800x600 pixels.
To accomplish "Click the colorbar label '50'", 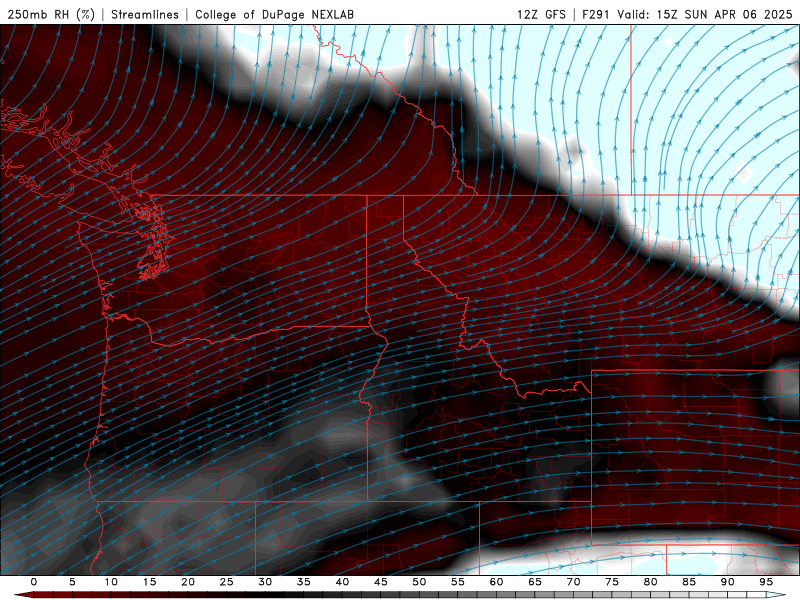I will [419, 582].
